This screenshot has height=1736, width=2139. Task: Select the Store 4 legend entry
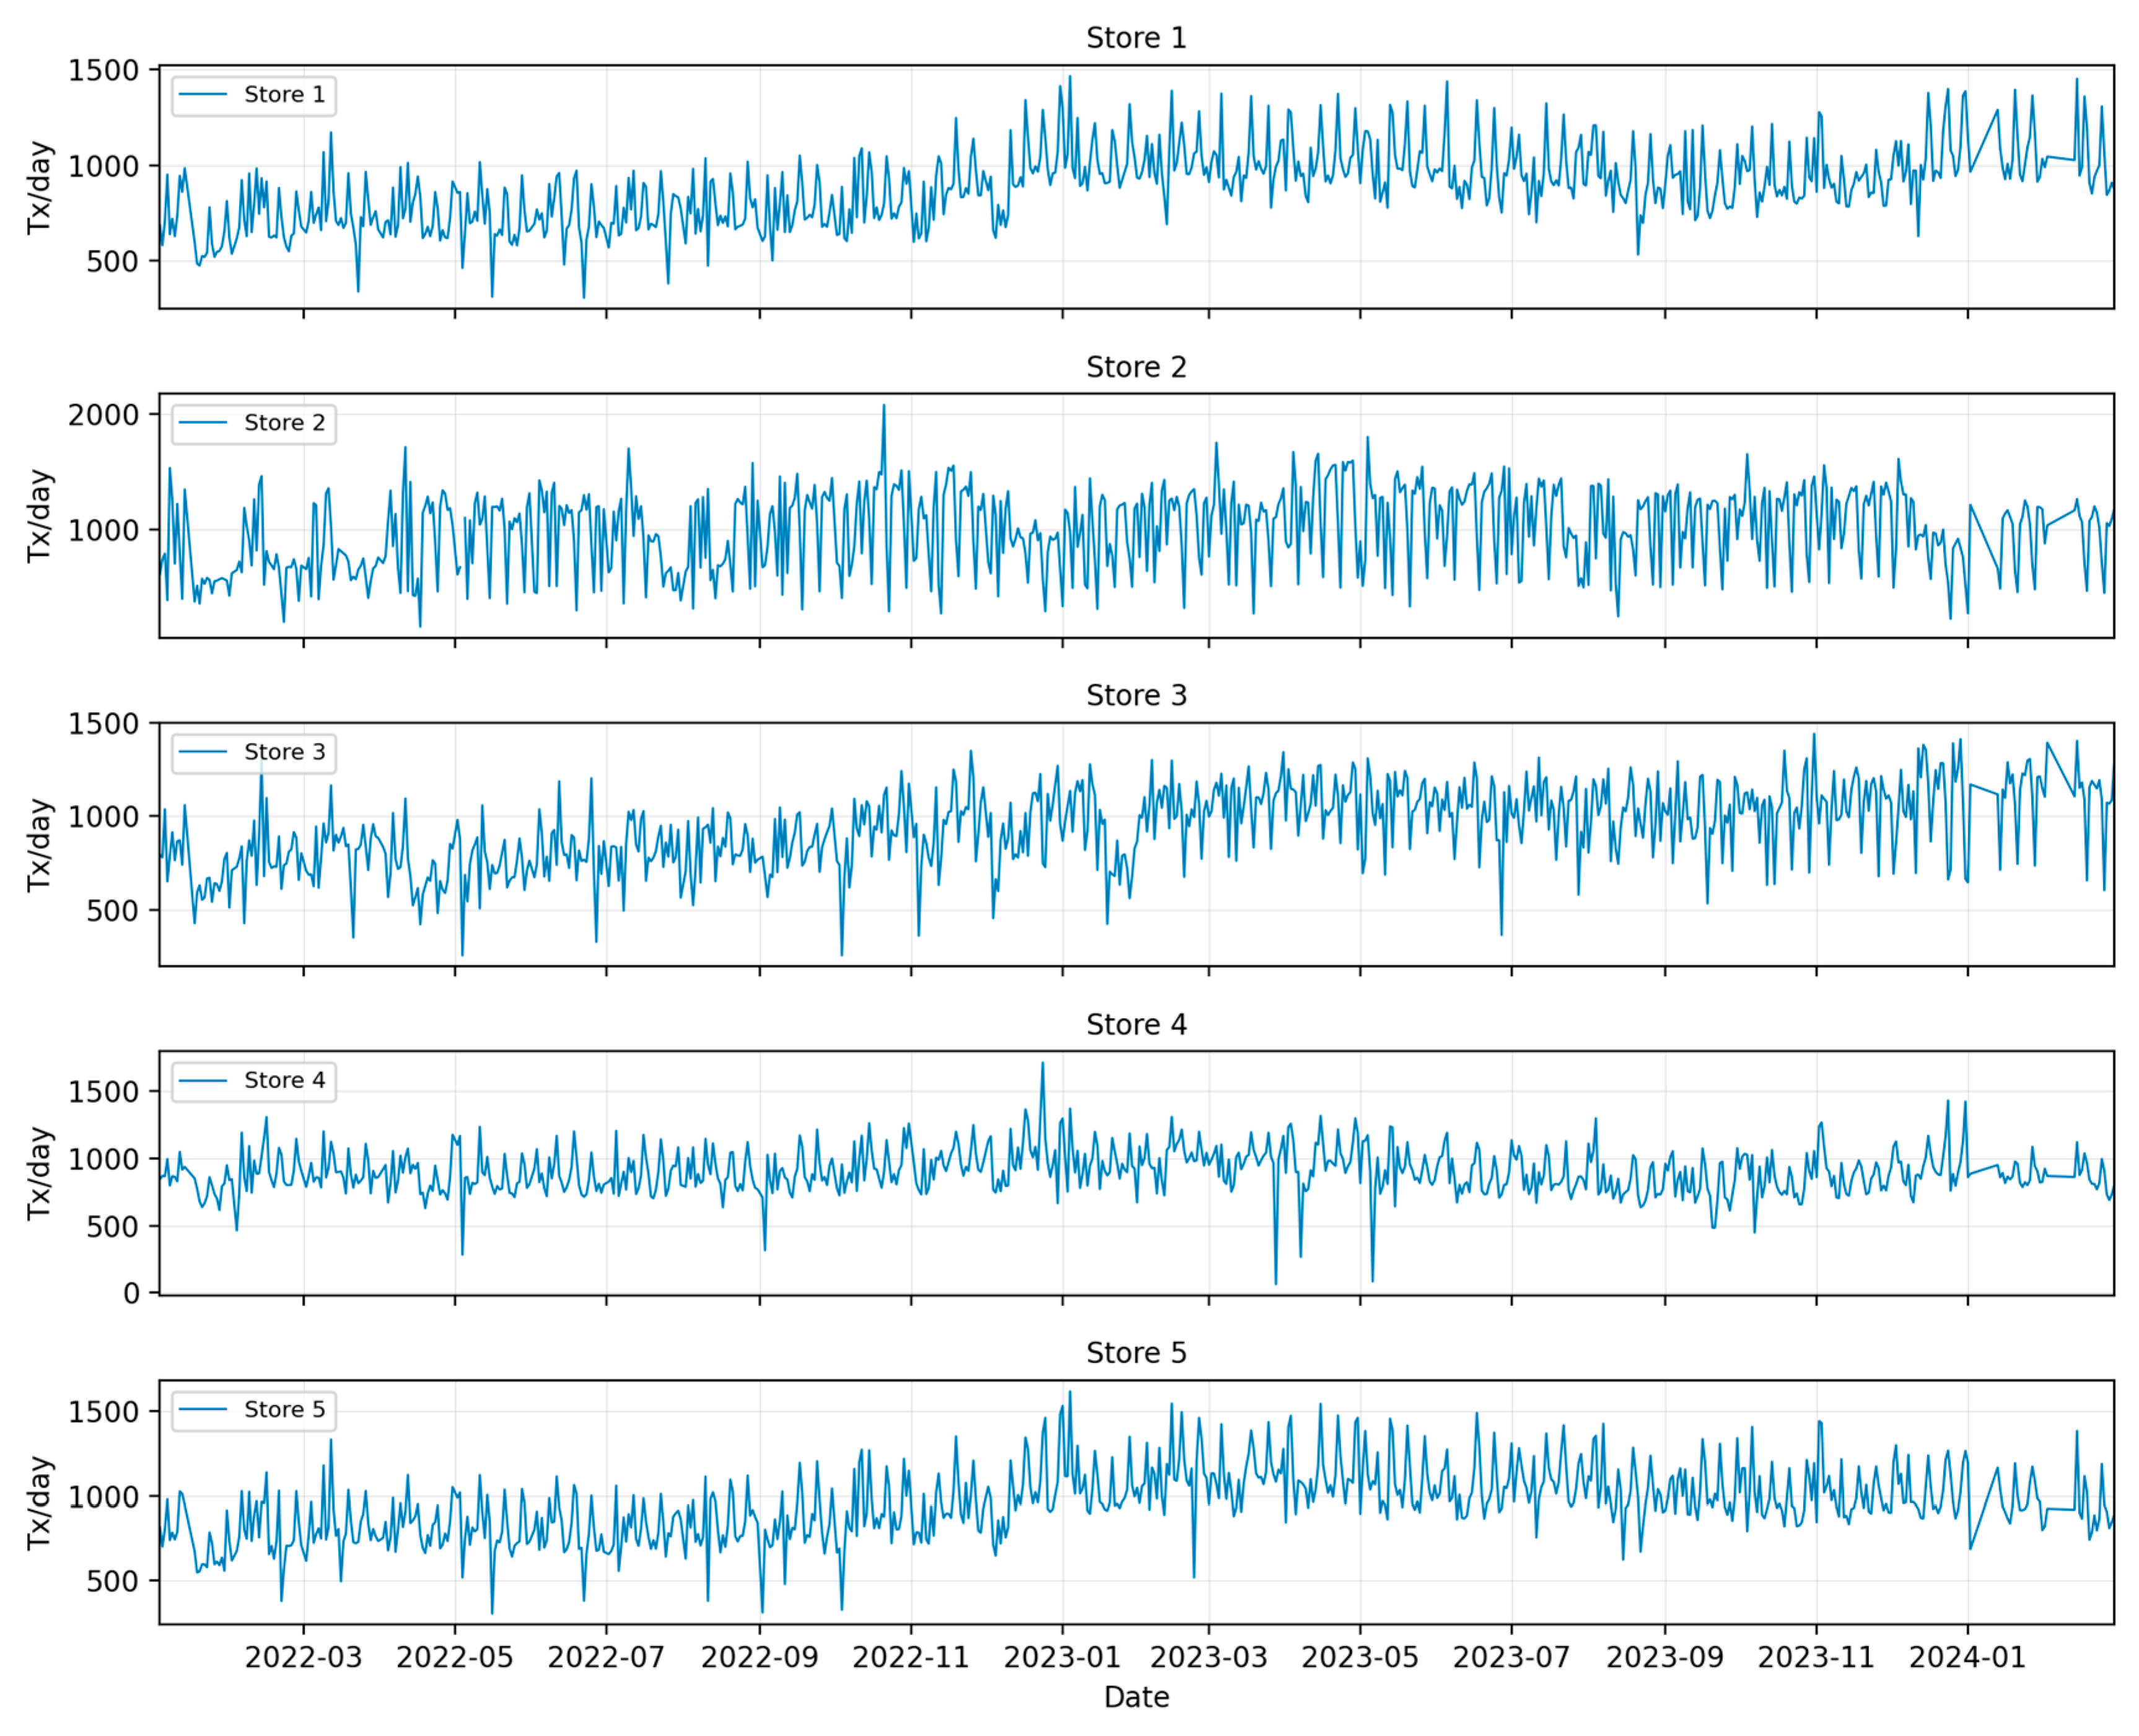(284, 1080)
